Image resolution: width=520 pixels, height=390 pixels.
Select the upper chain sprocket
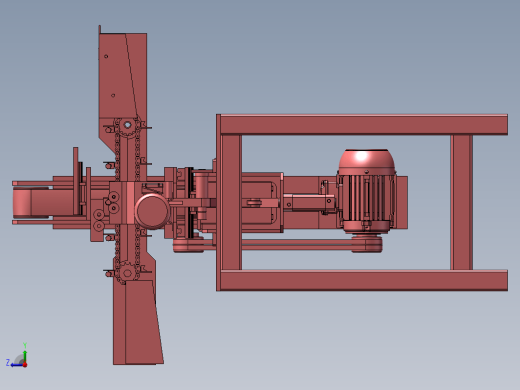pyautogui.click(x=127, y=126)
